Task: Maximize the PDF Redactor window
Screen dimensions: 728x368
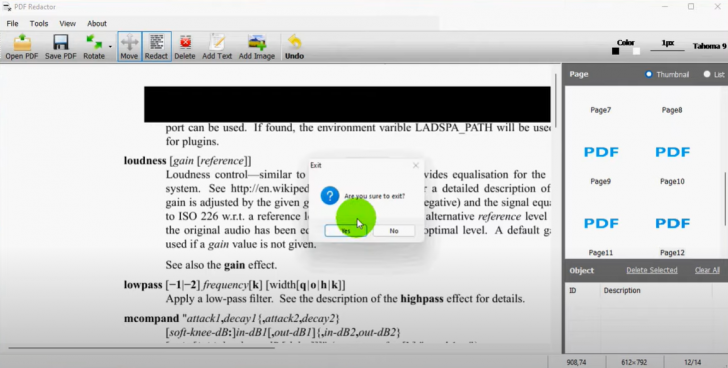Action: pyautogui.click(x=691, y=6)
